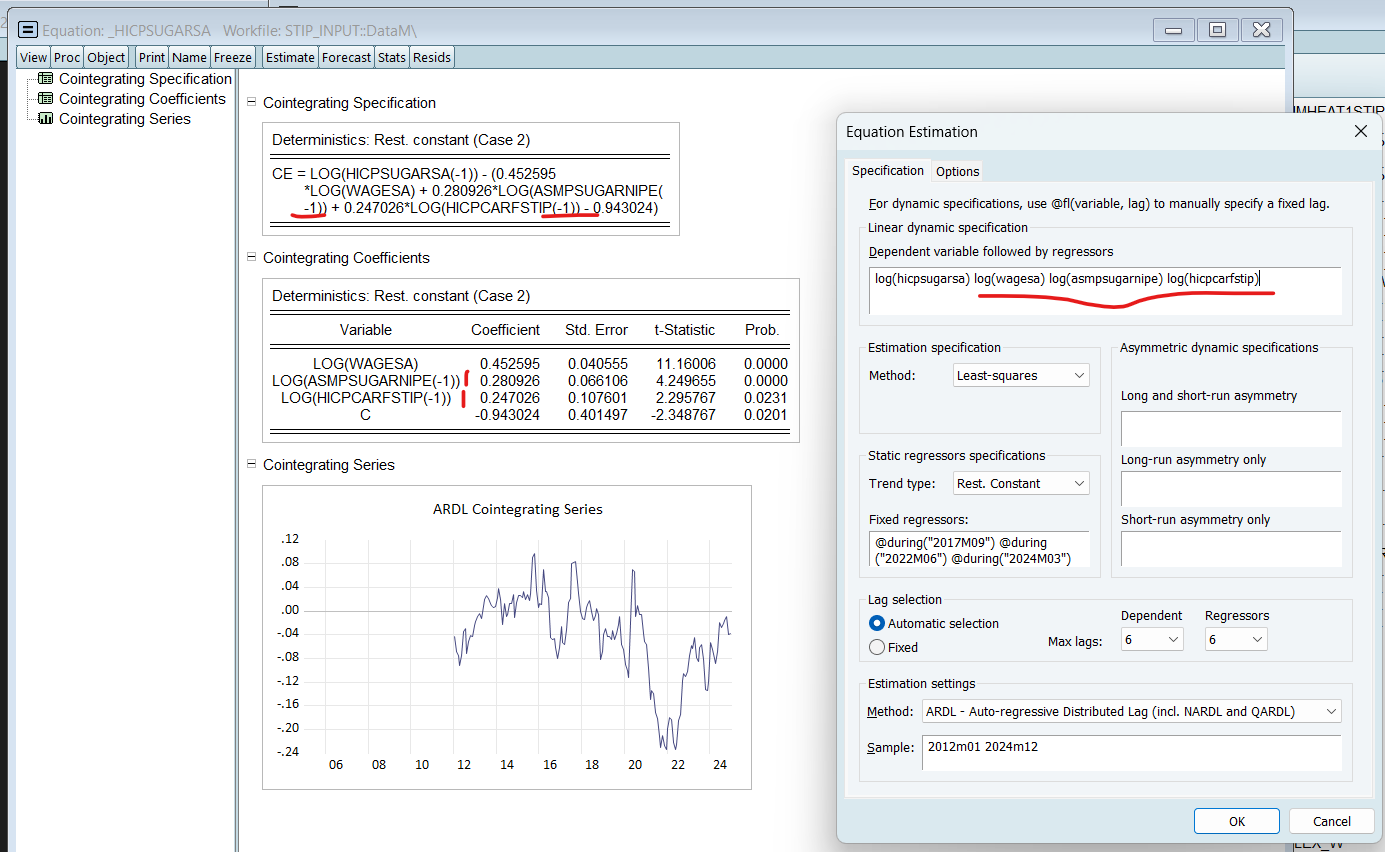Click the Cointegrating Coefficients table icon in tree
The width and height of the screenshot is (1385, 852).
[x=45, y=99]
